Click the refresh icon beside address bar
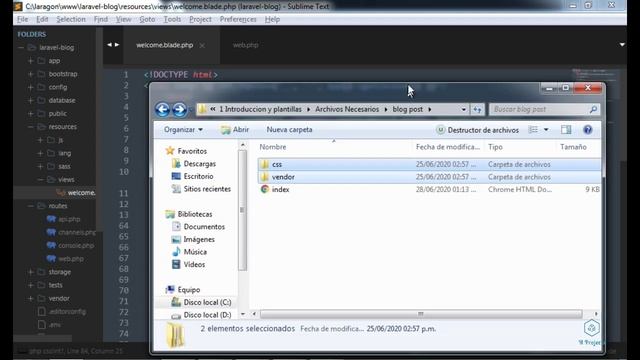This screenshot has height=360, width=640. tap(477, 109)
